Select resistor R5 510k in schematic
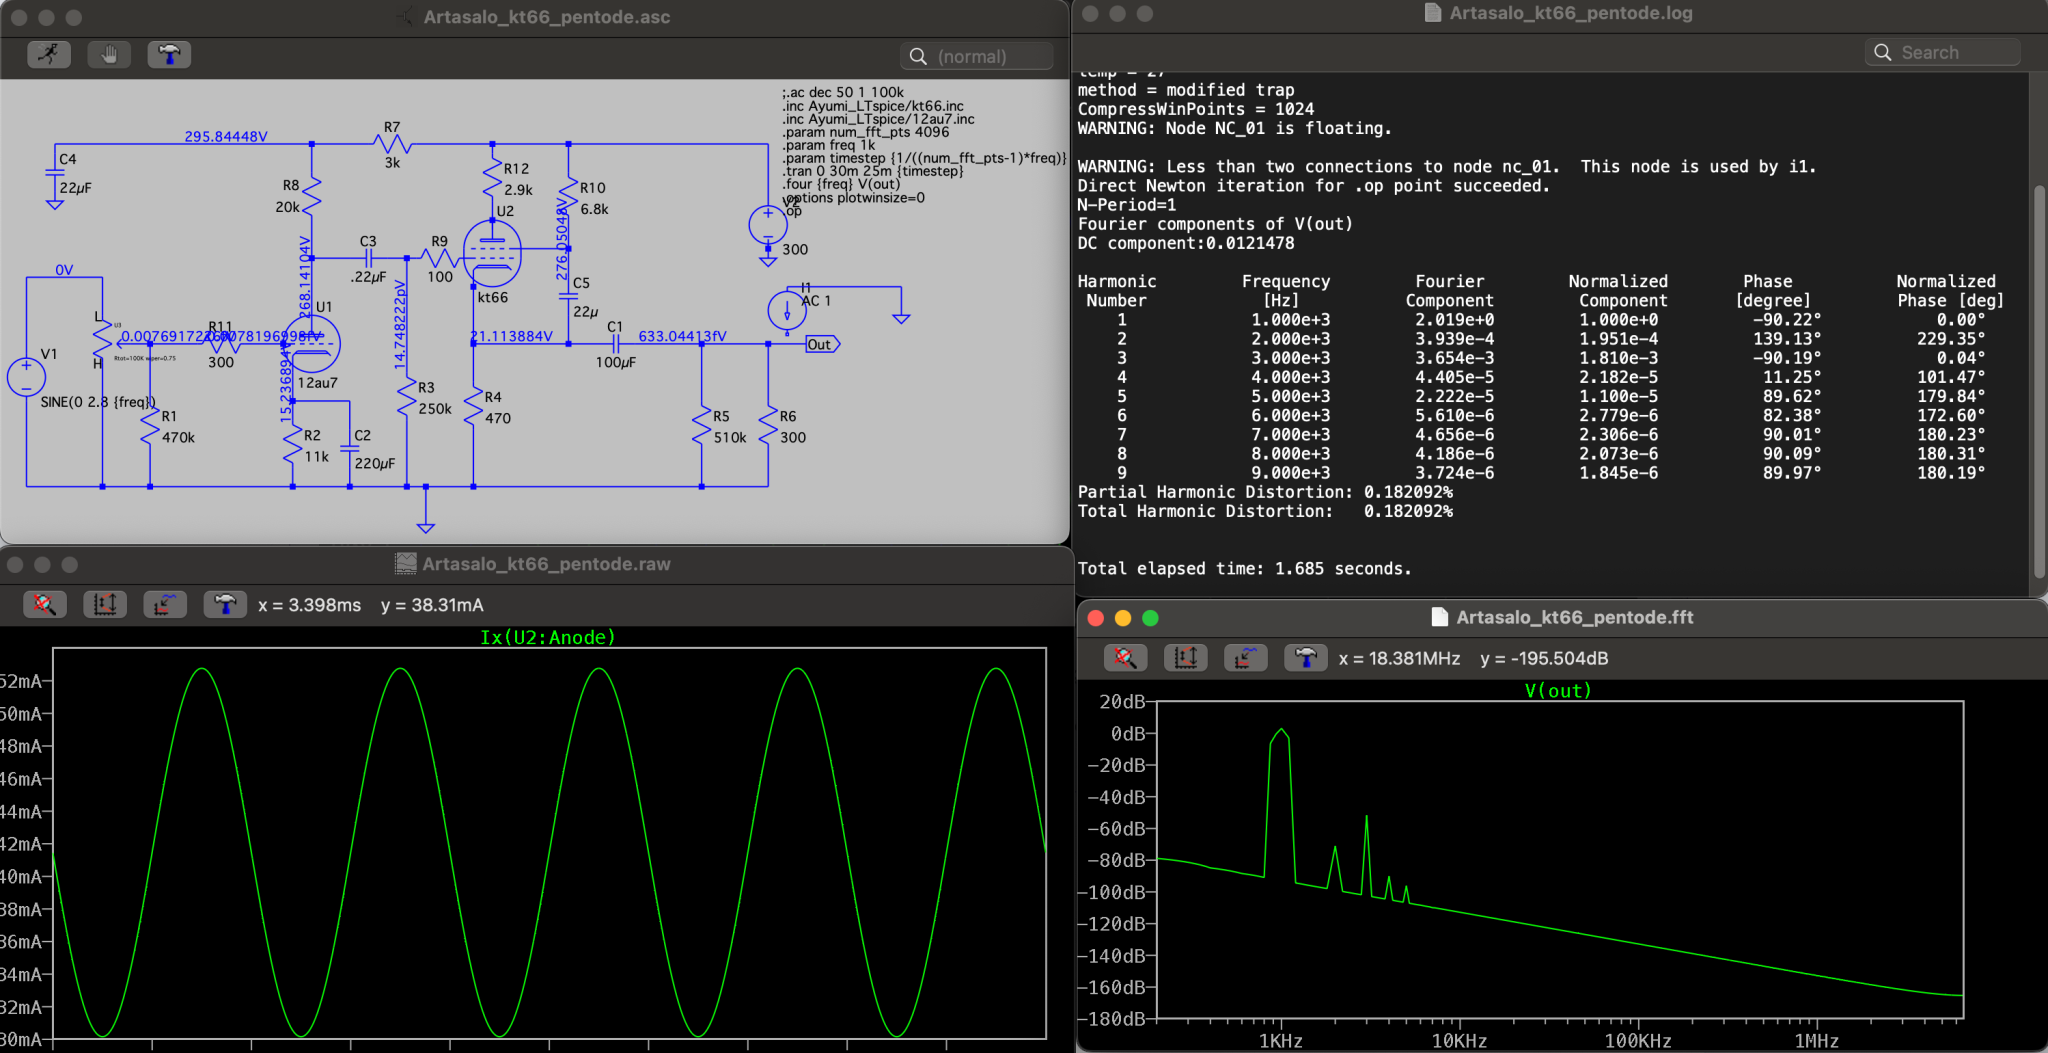The height and width of the screenshot is (1053, 2048). tap(702, 427)
